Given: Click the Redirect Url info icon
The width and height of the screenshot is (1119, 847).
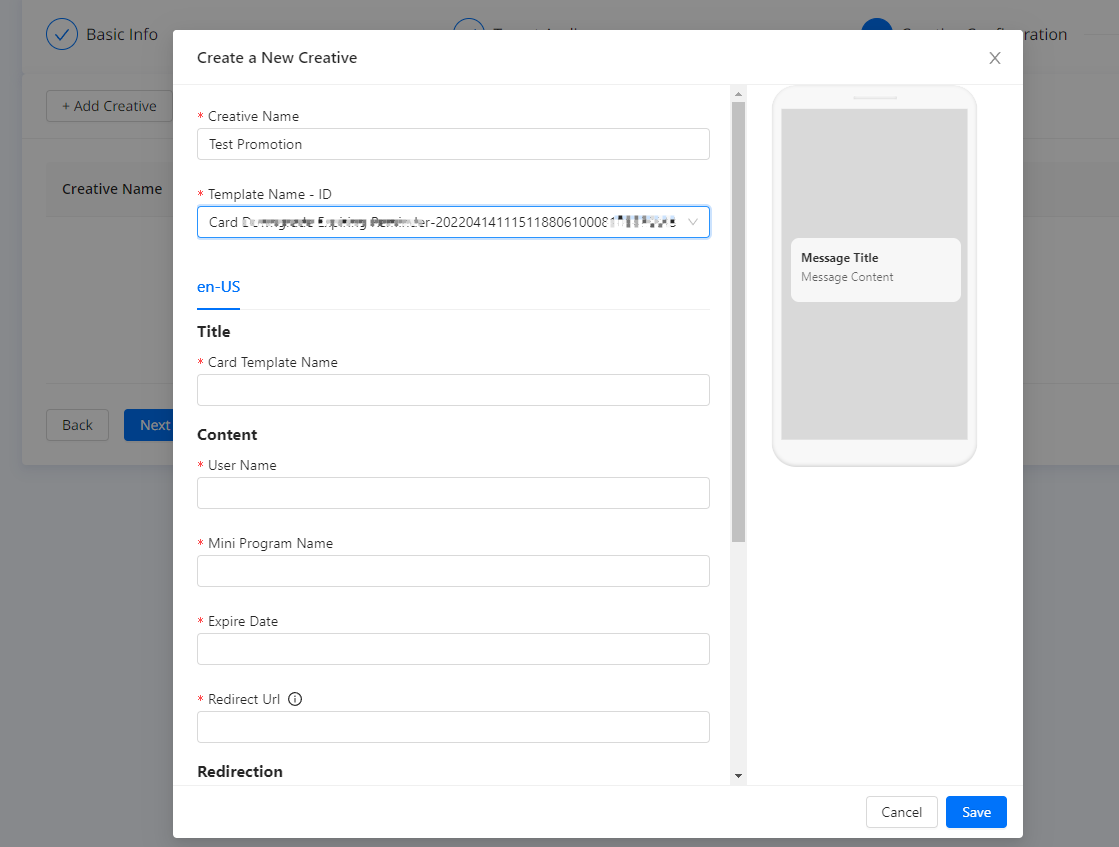Looking at the screenshot, I should pos(295,699).
